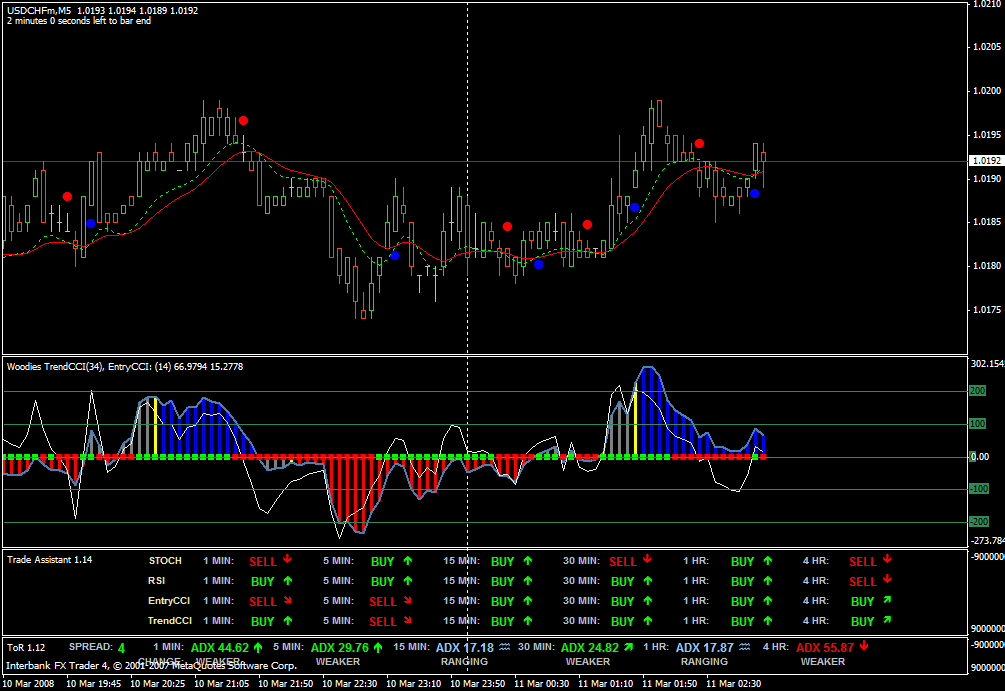
Task: Click the STOCH row label
Action: tap(165, 561)
